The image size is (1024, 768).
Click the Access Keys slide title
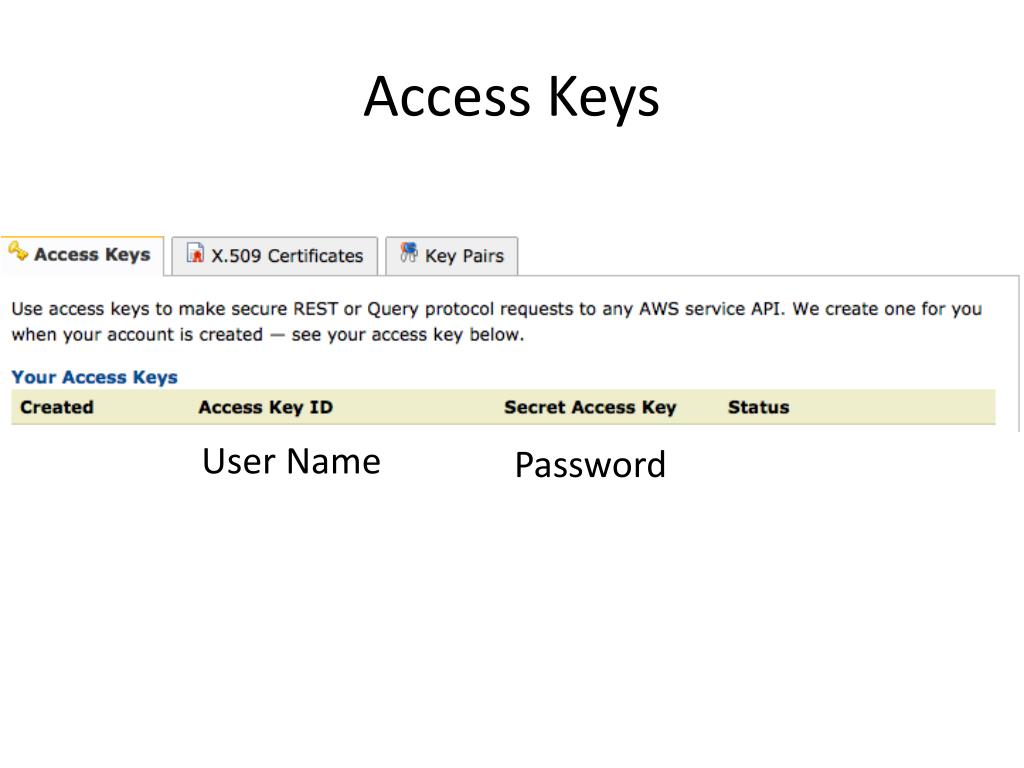point(511,97)
